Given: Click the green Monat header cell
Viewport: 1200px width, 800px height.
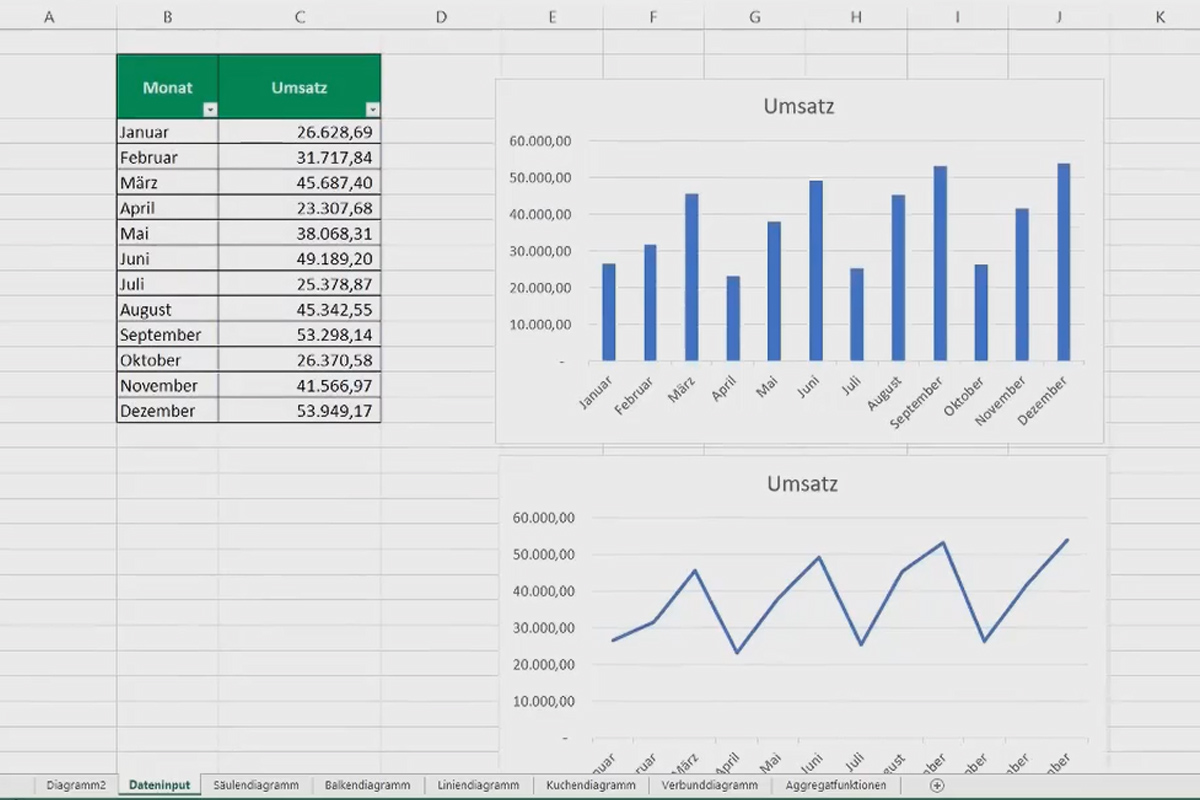Looking at the screenshot, I should point(166,87).
